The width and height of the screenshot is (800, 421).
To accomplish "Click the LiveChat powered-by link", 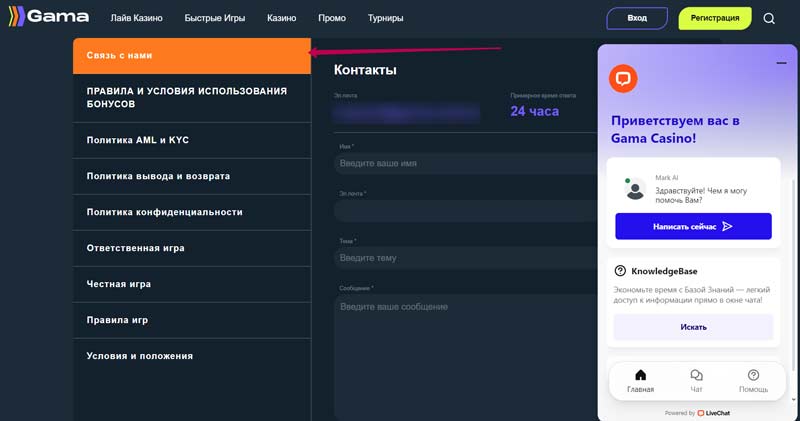I will tap(697, 413).
